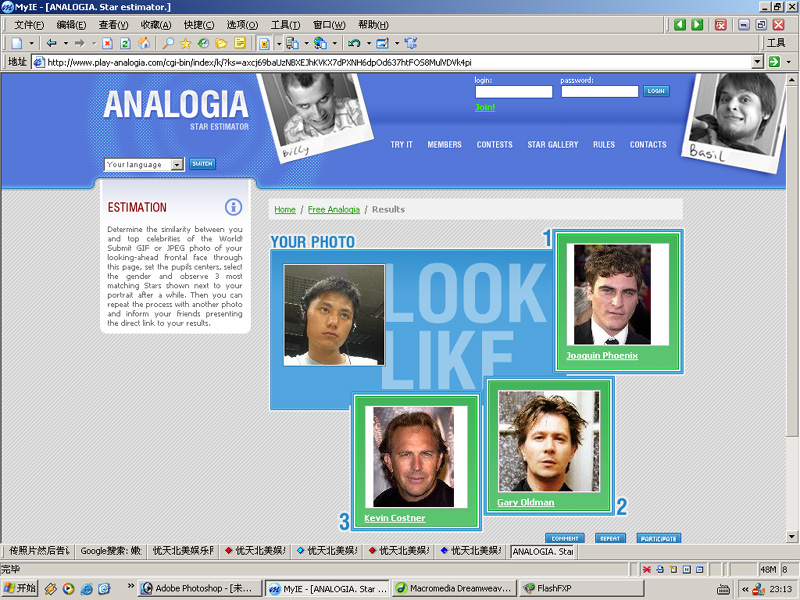Expand the dropdown beside the globe icon
This screenshot has height=600, width=800.
[335, 43]
